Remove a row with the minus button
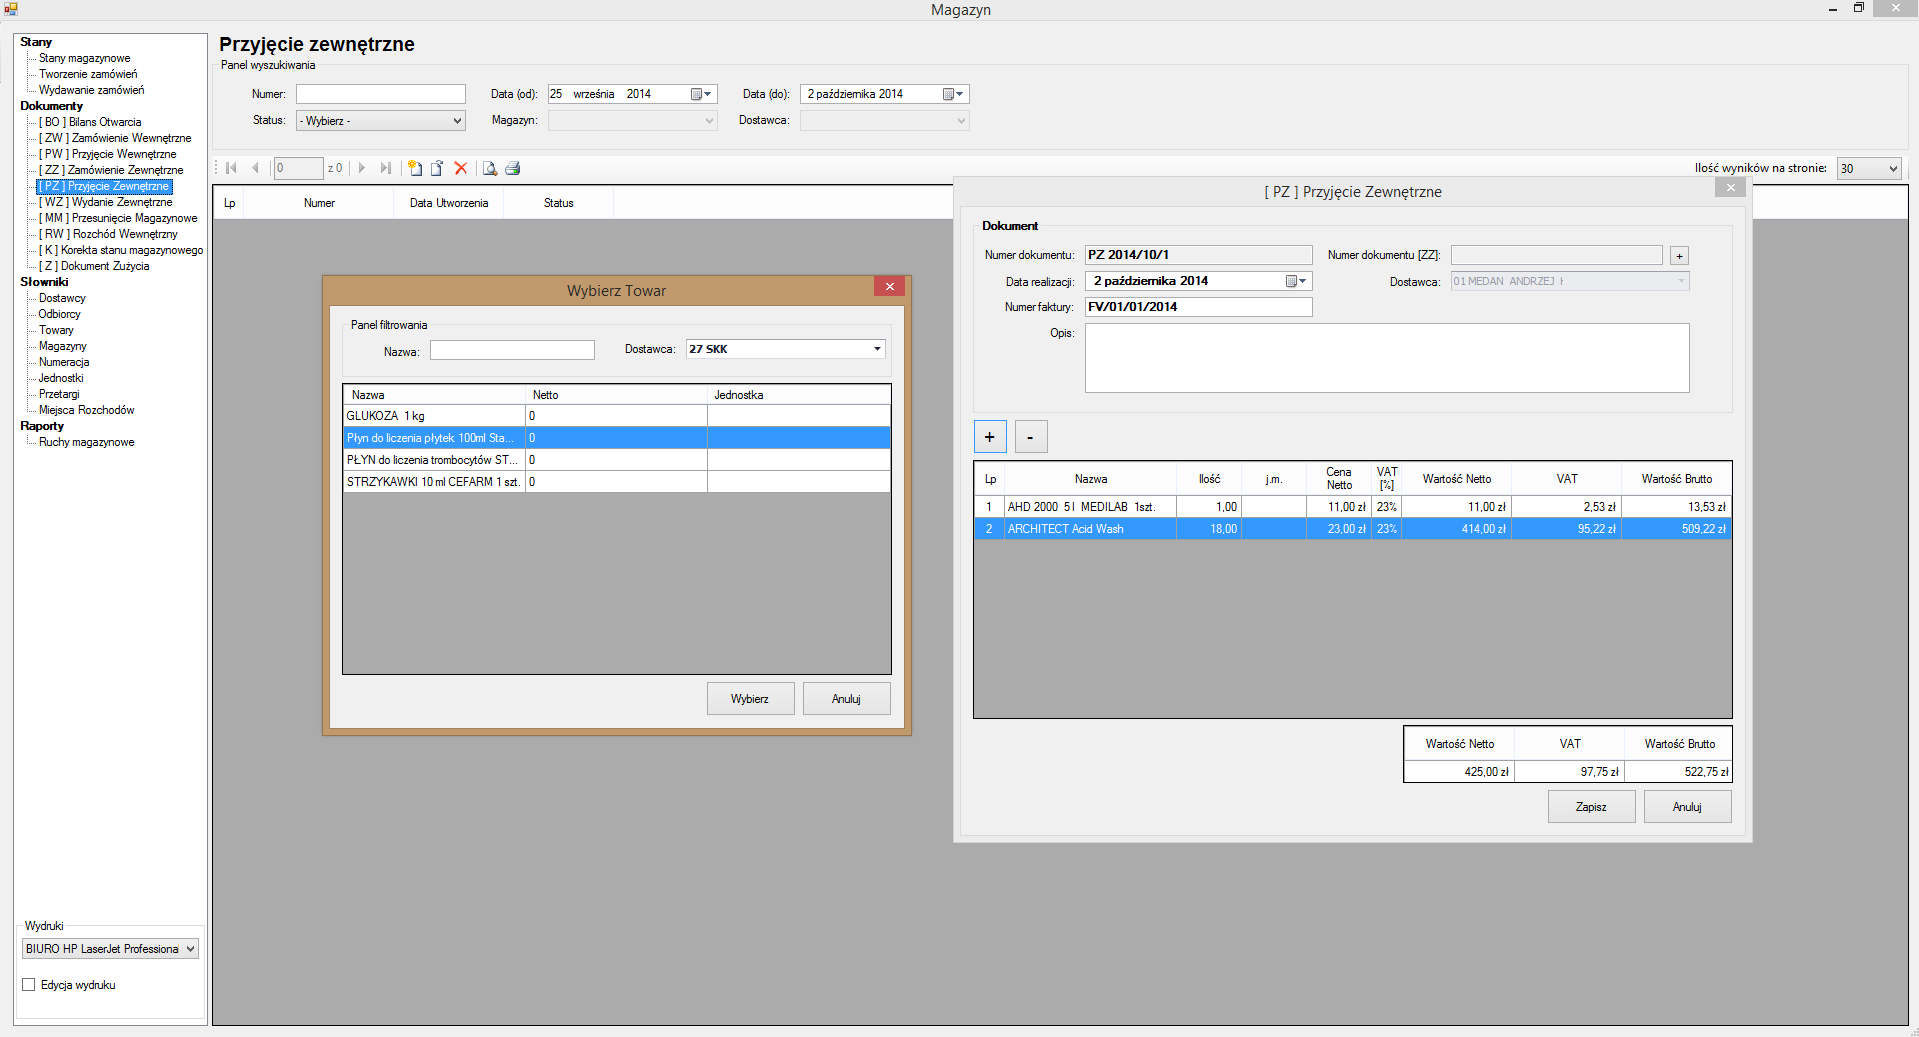This screenshot has height=1037, width=1919. pos(1031,437)
